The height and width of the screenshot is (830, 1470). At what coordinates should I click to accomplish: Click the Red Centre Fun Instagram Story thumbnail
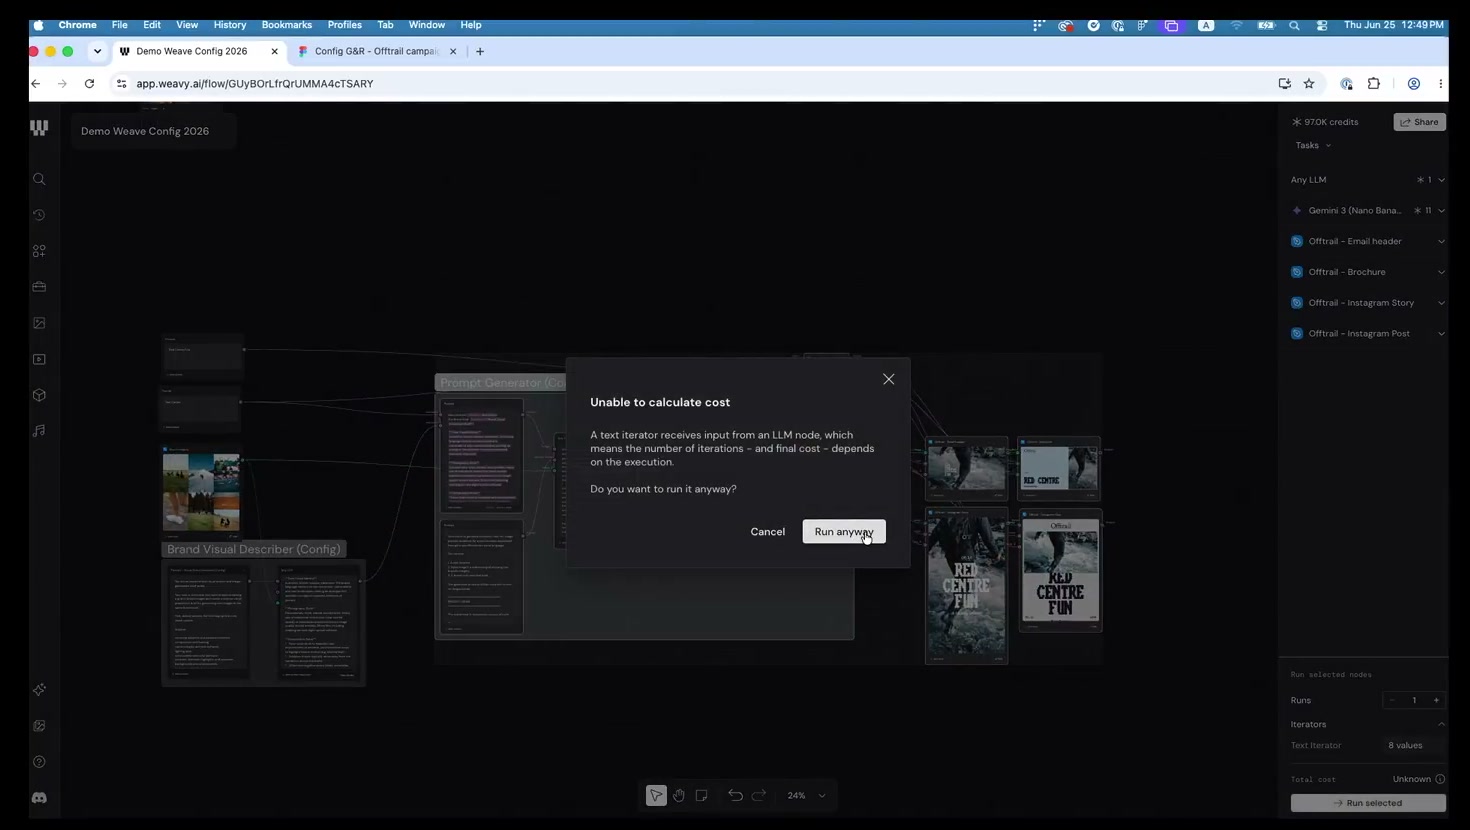[967, 587]
